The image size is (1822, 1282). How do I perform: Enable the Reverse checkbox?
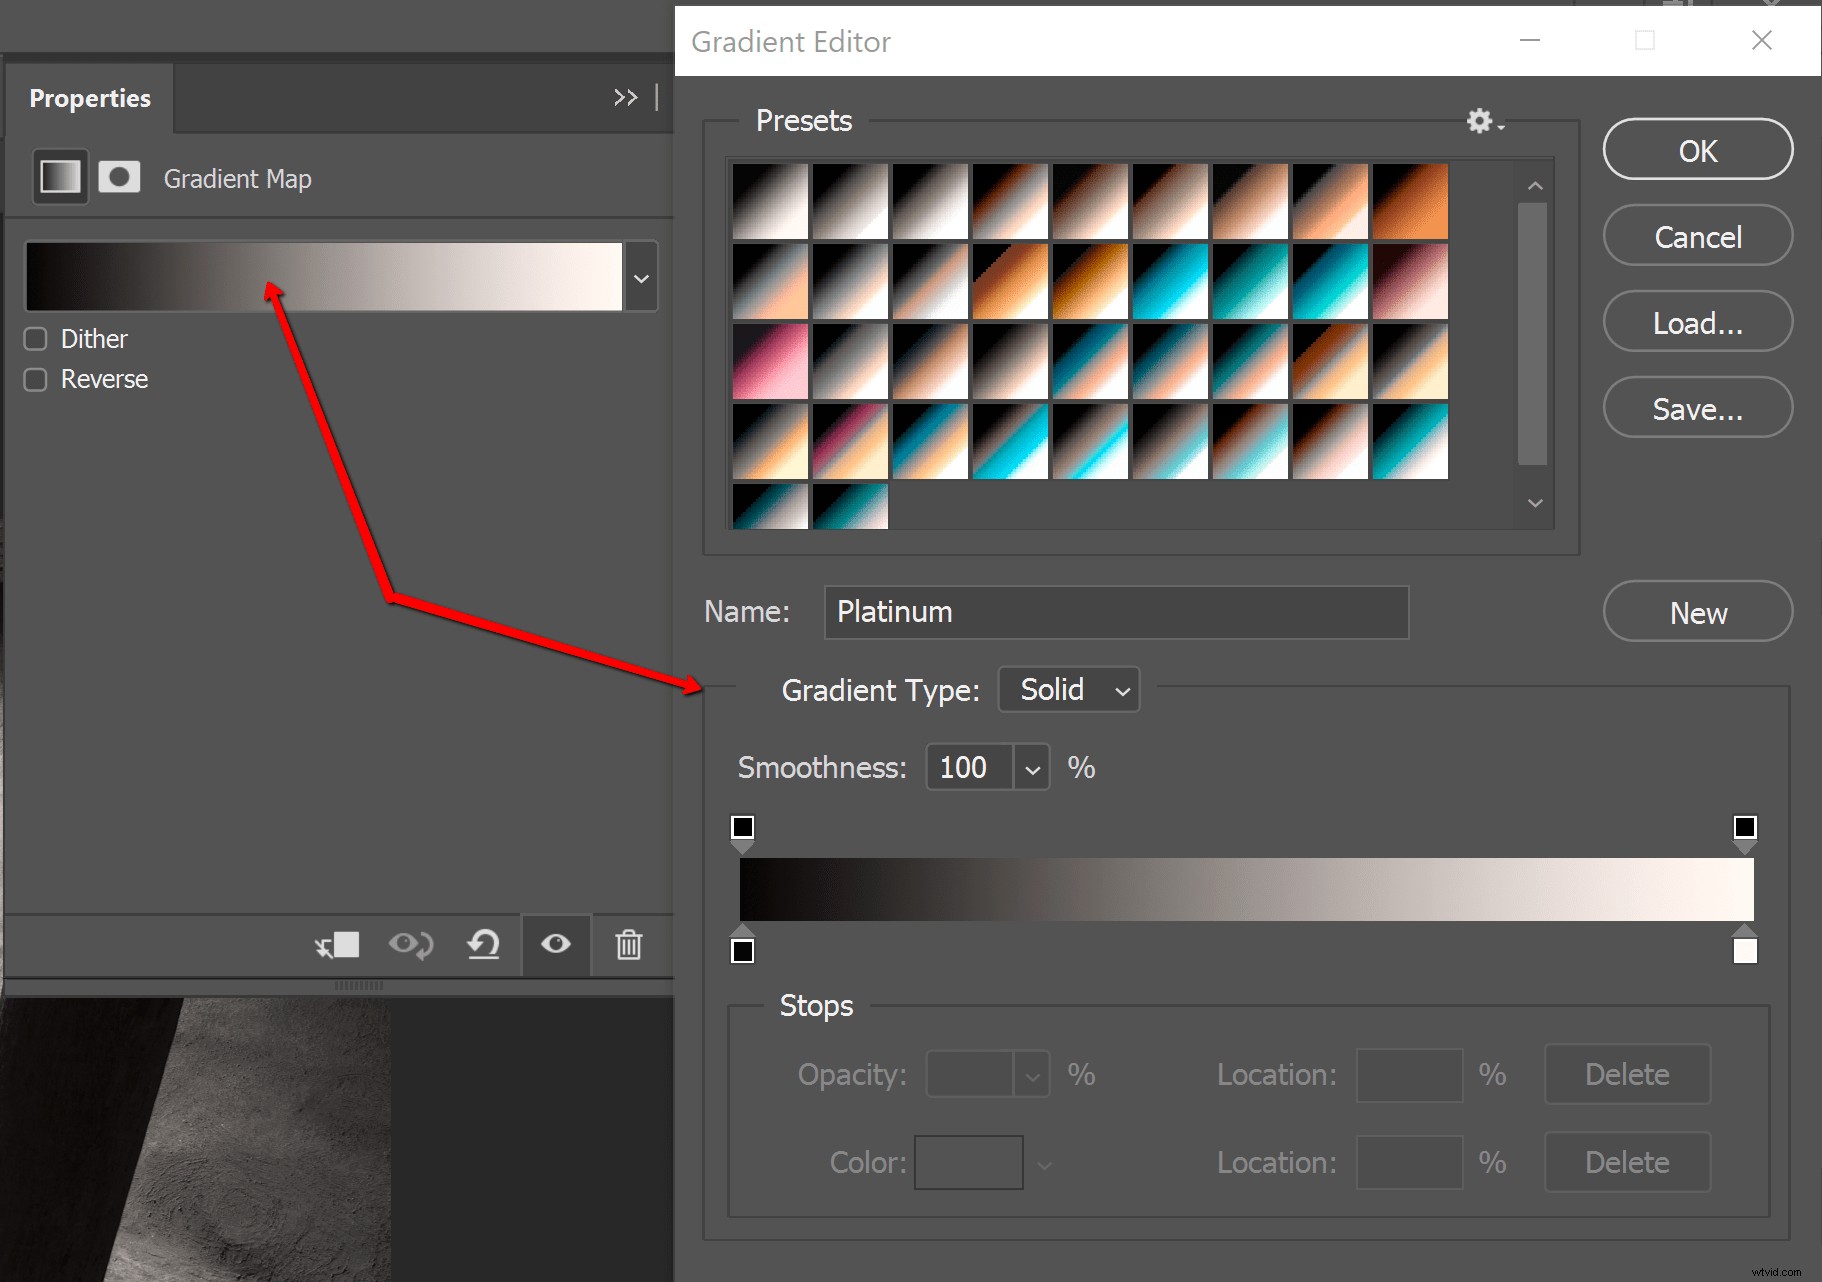tap(35, 379)
